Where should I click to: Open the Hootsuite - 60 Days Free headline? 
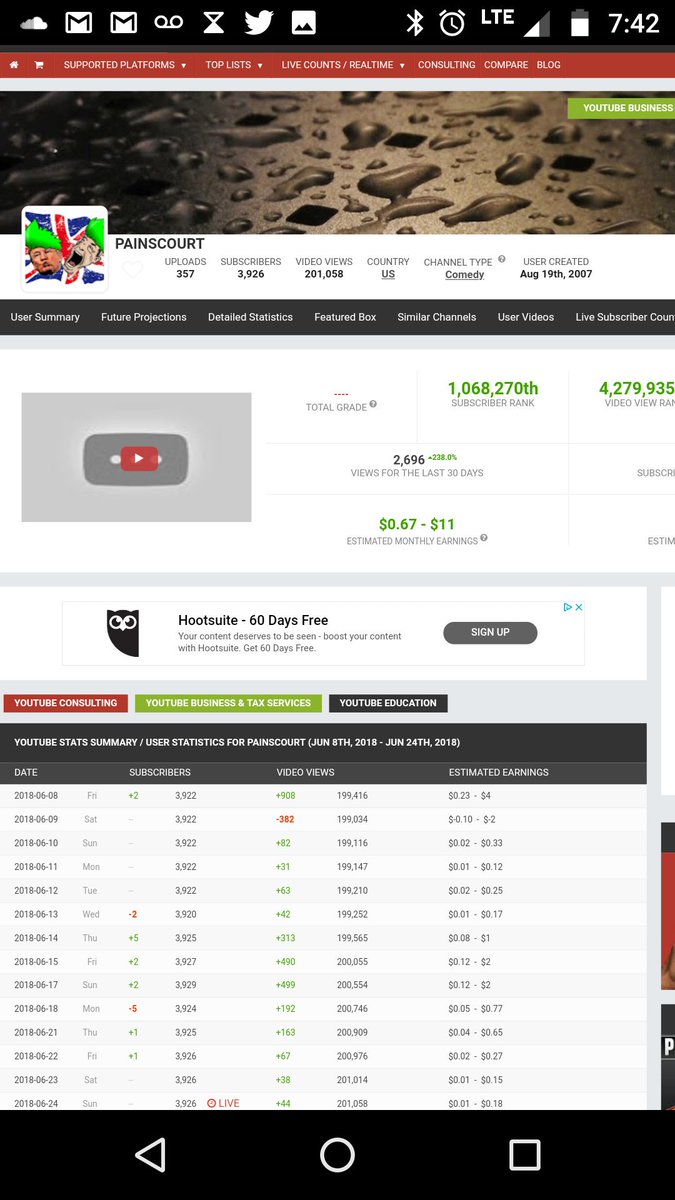coord(253,620)
